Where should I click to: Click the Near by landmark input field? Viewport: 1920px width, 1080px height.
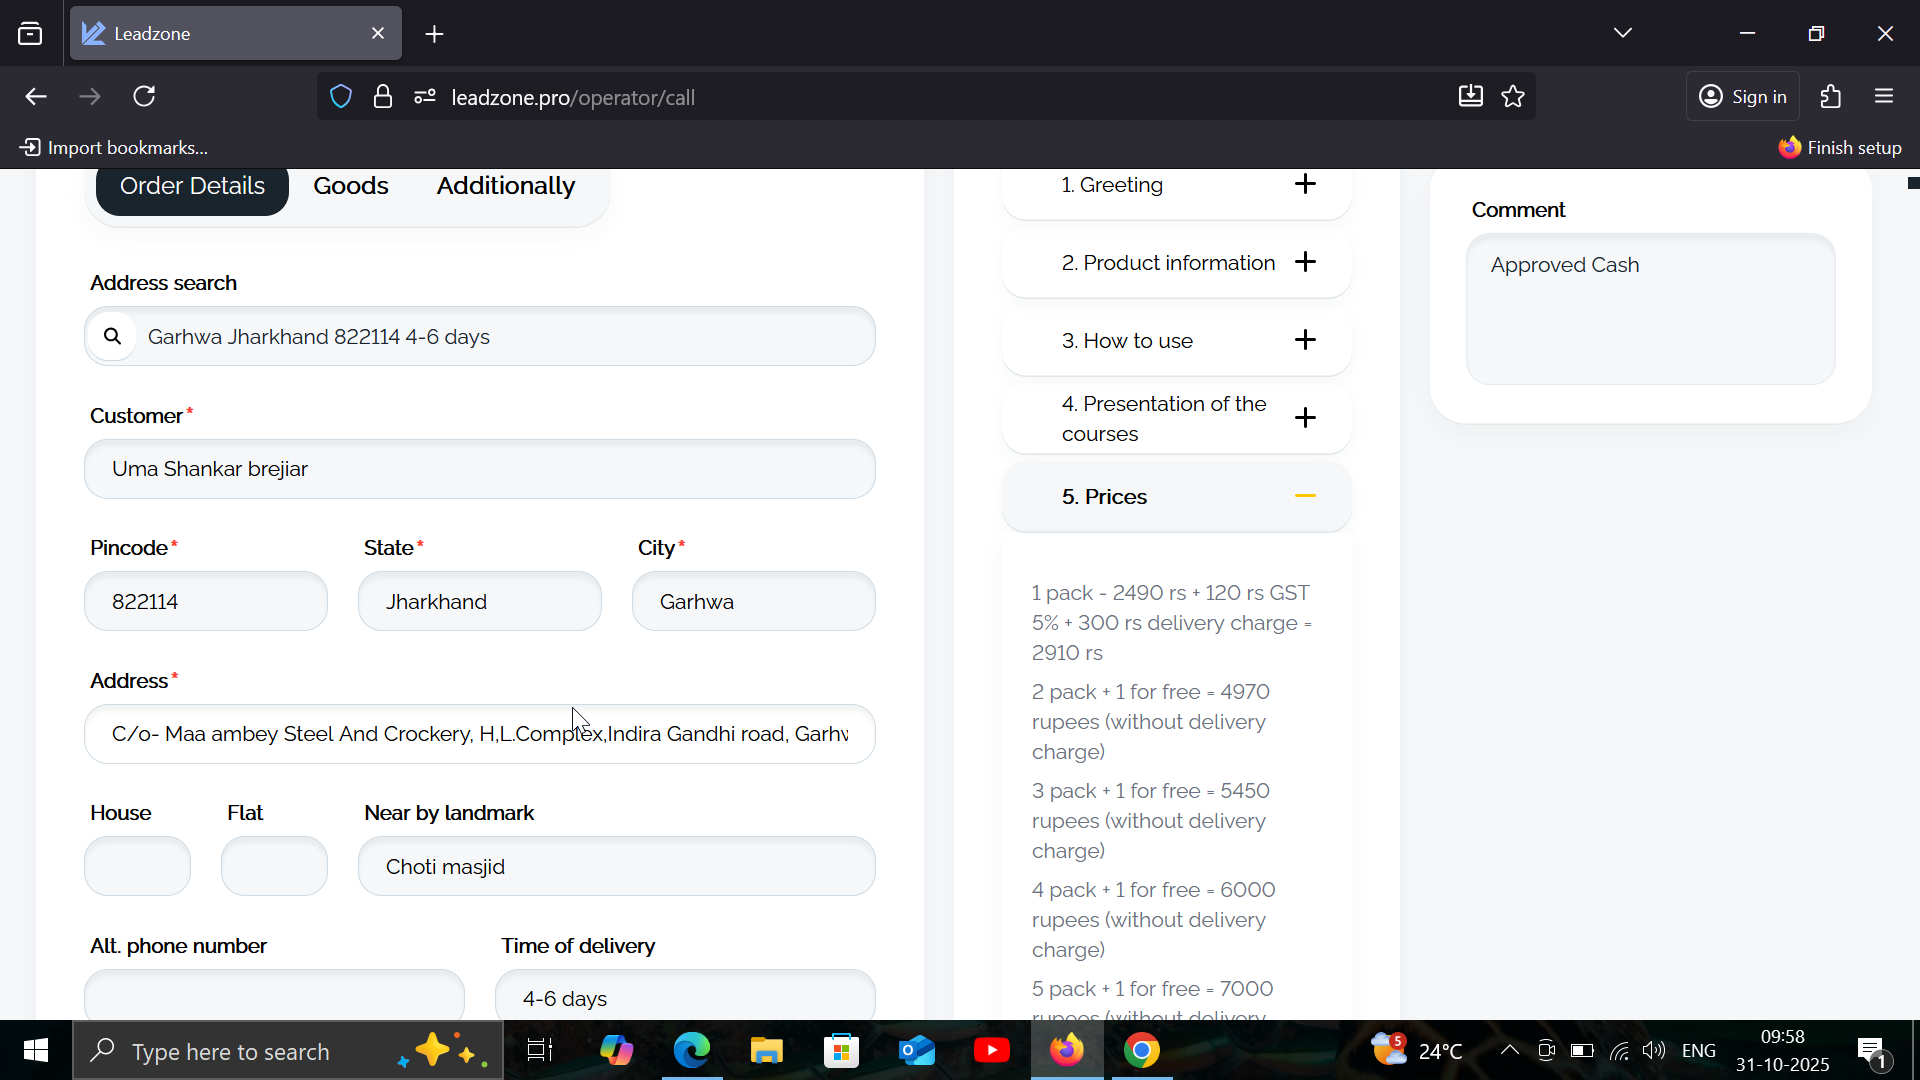click(616, 867)
